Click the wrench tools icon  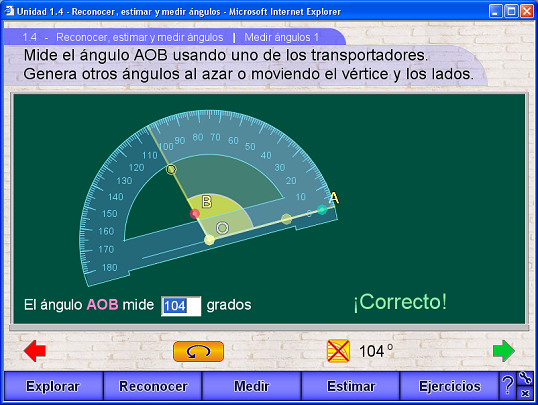(x=525, y=378)
